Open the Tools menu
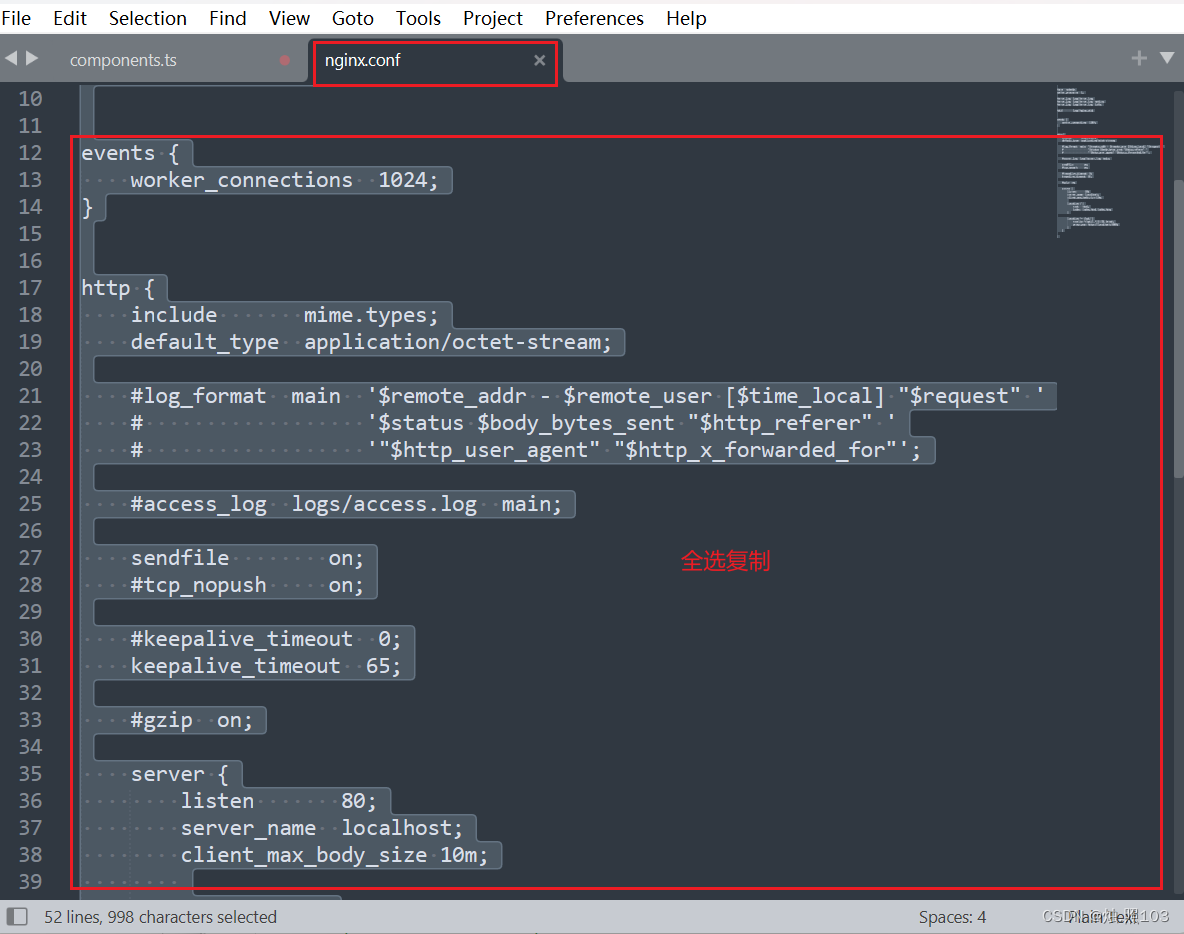The image size is (1184, 934). tap(418, 18)
